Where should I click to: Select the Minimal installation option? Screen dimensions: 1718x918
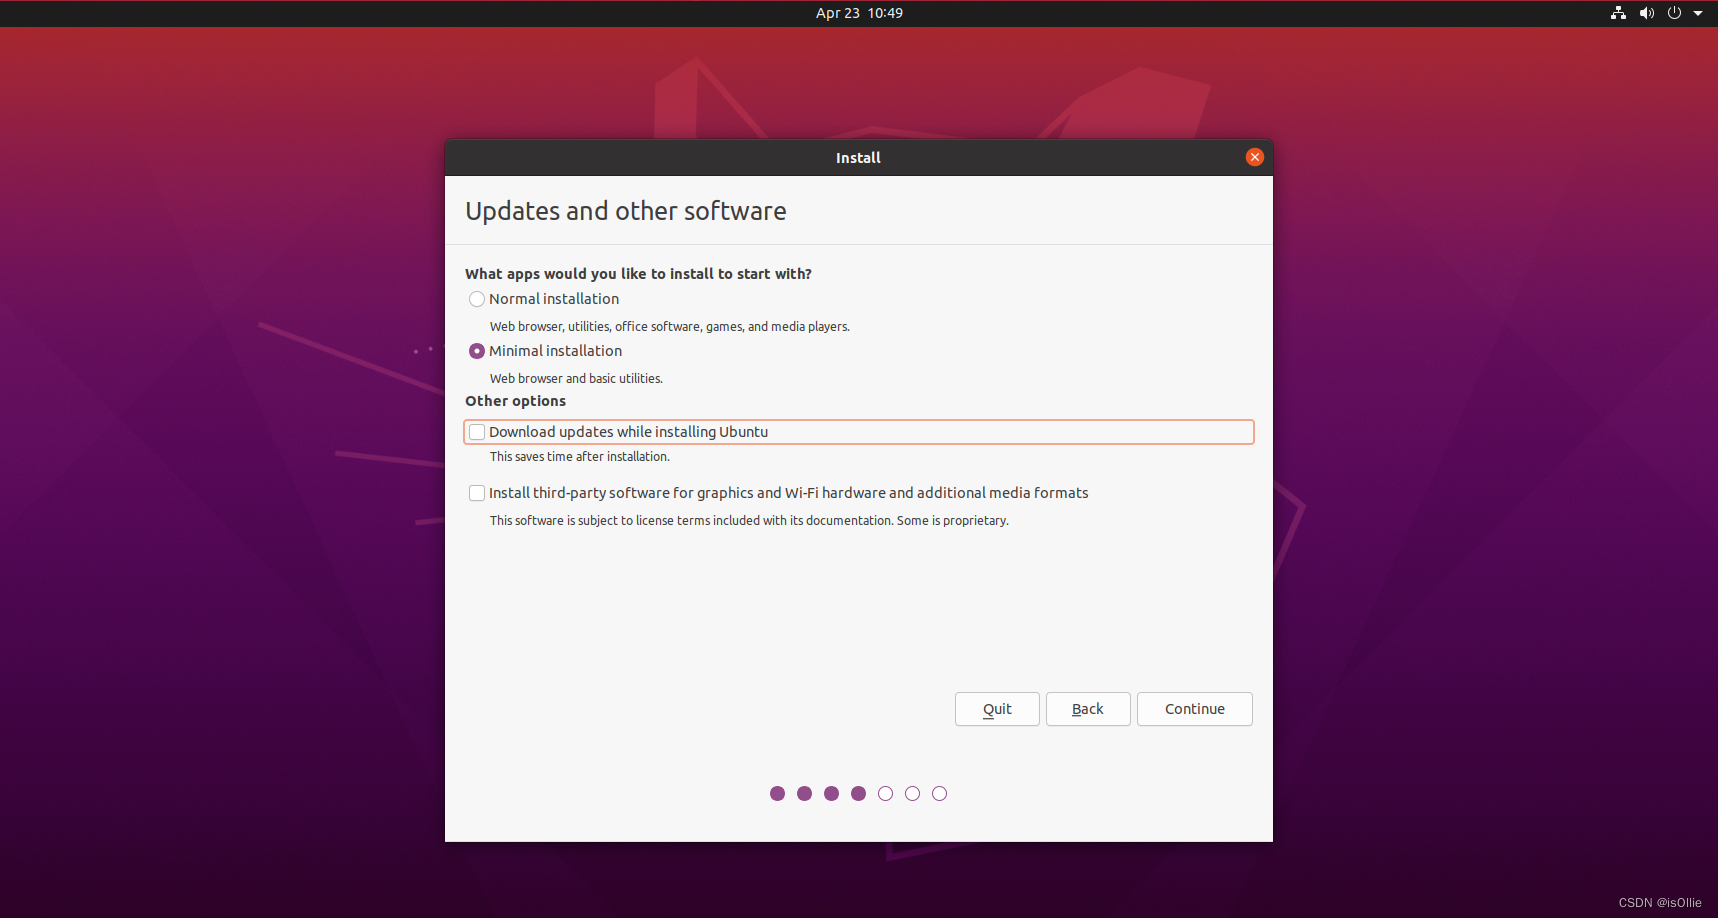click(477, 351)
